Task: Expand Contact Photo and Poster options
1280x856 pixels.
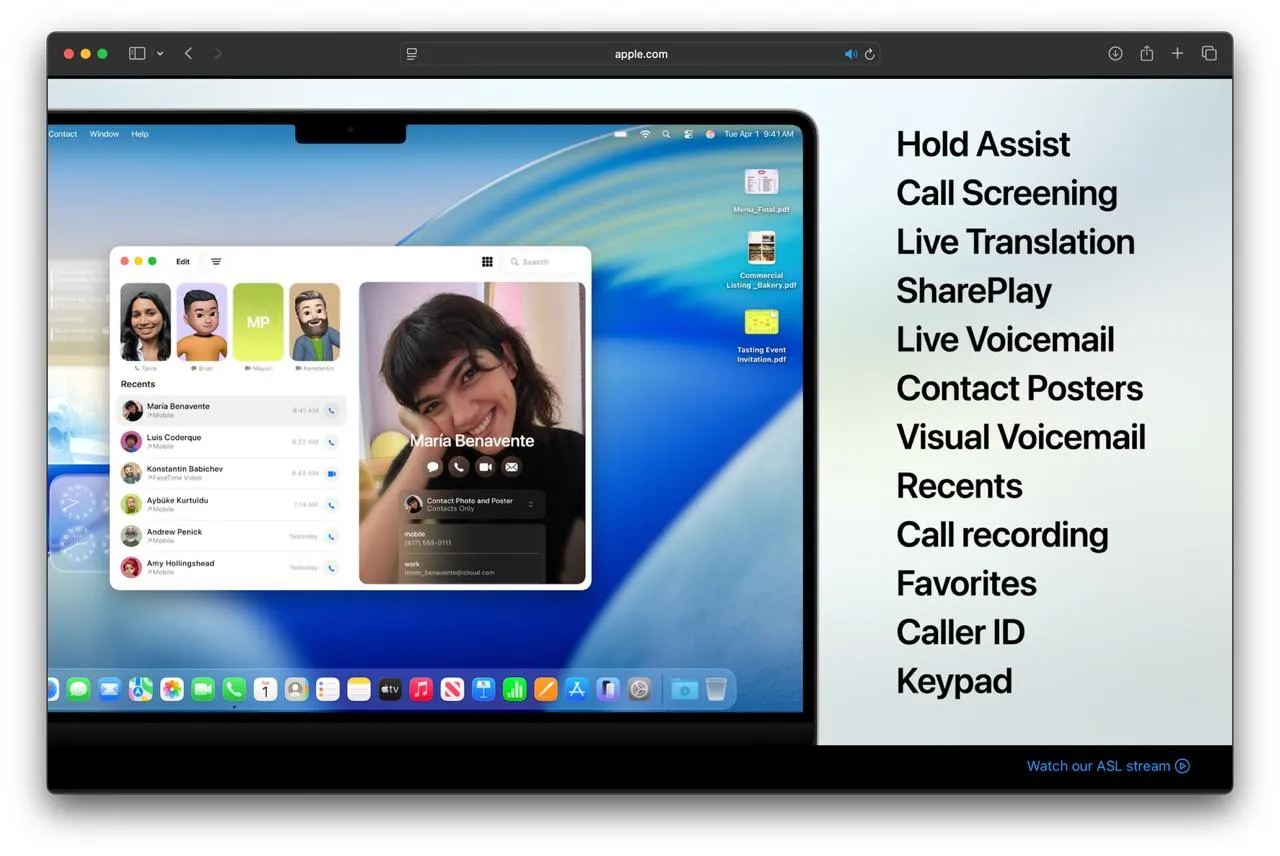Action: [472, 504]
